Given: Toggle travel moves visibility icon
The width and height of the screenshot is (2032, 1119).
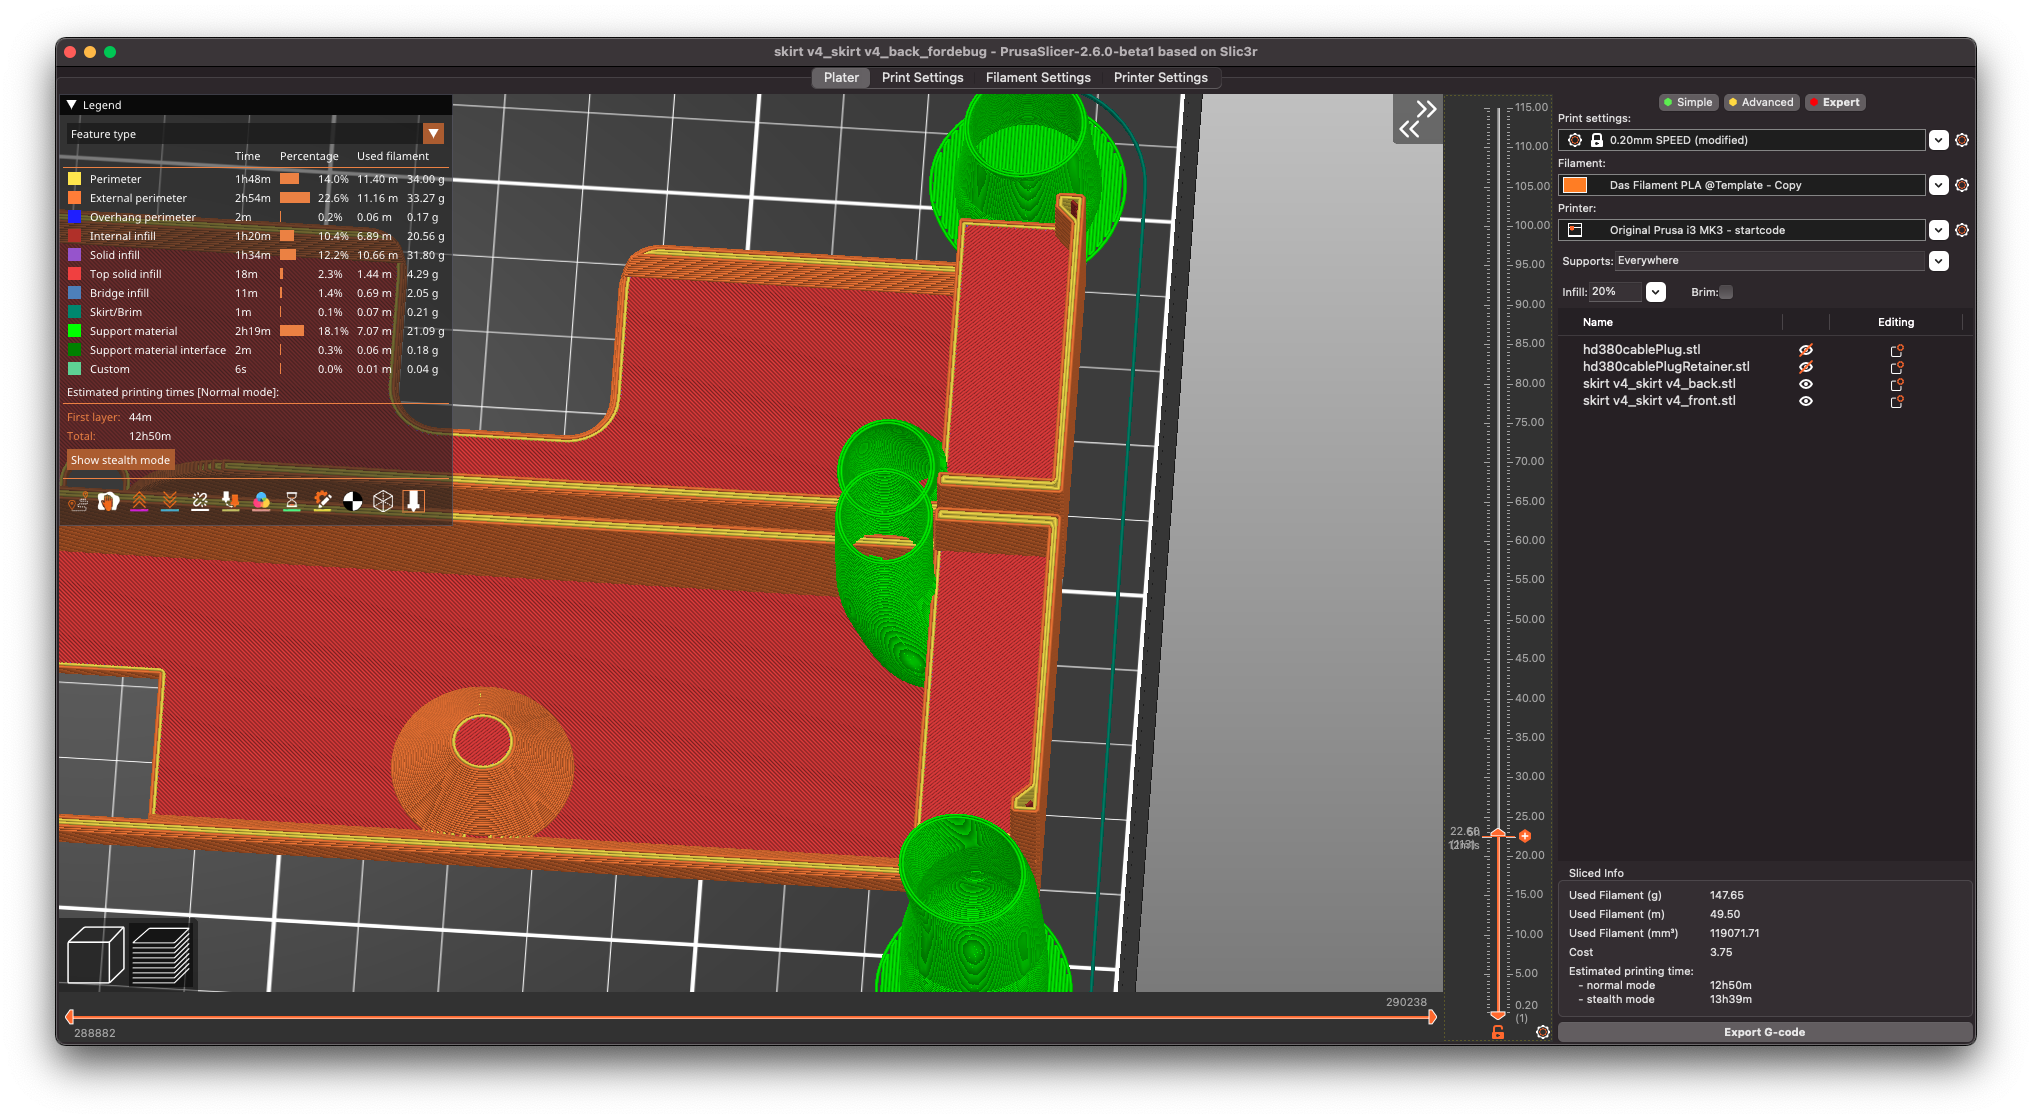Looking at the screenshot, I should tap(78, 501).
